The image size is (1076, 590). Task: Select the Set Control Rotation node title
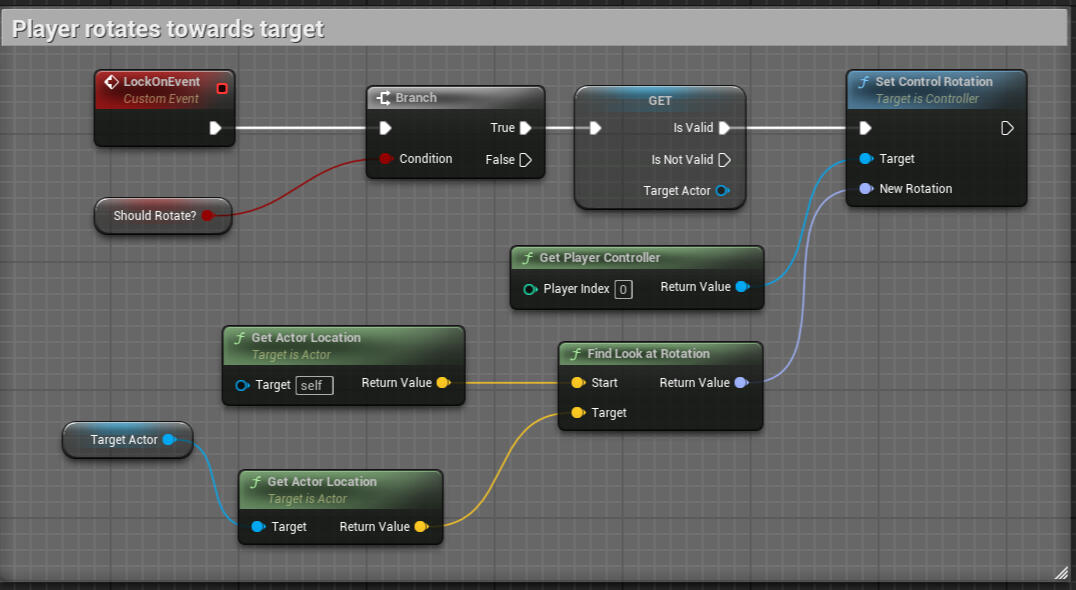click(x=933, y=82)
